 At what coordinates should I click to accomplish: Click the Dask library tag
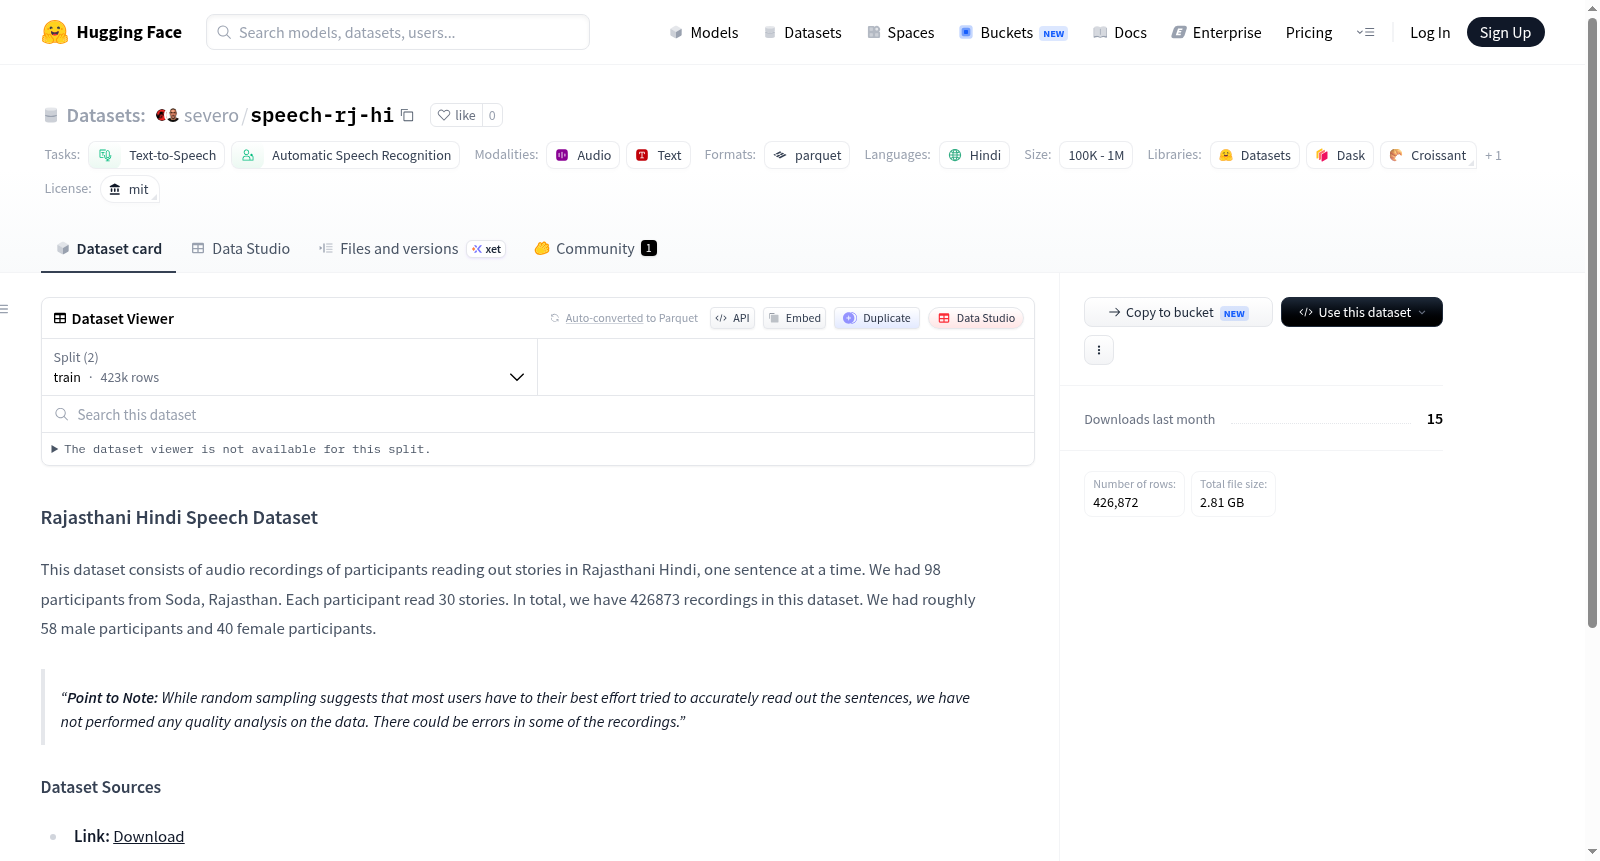click(1340, 155)
